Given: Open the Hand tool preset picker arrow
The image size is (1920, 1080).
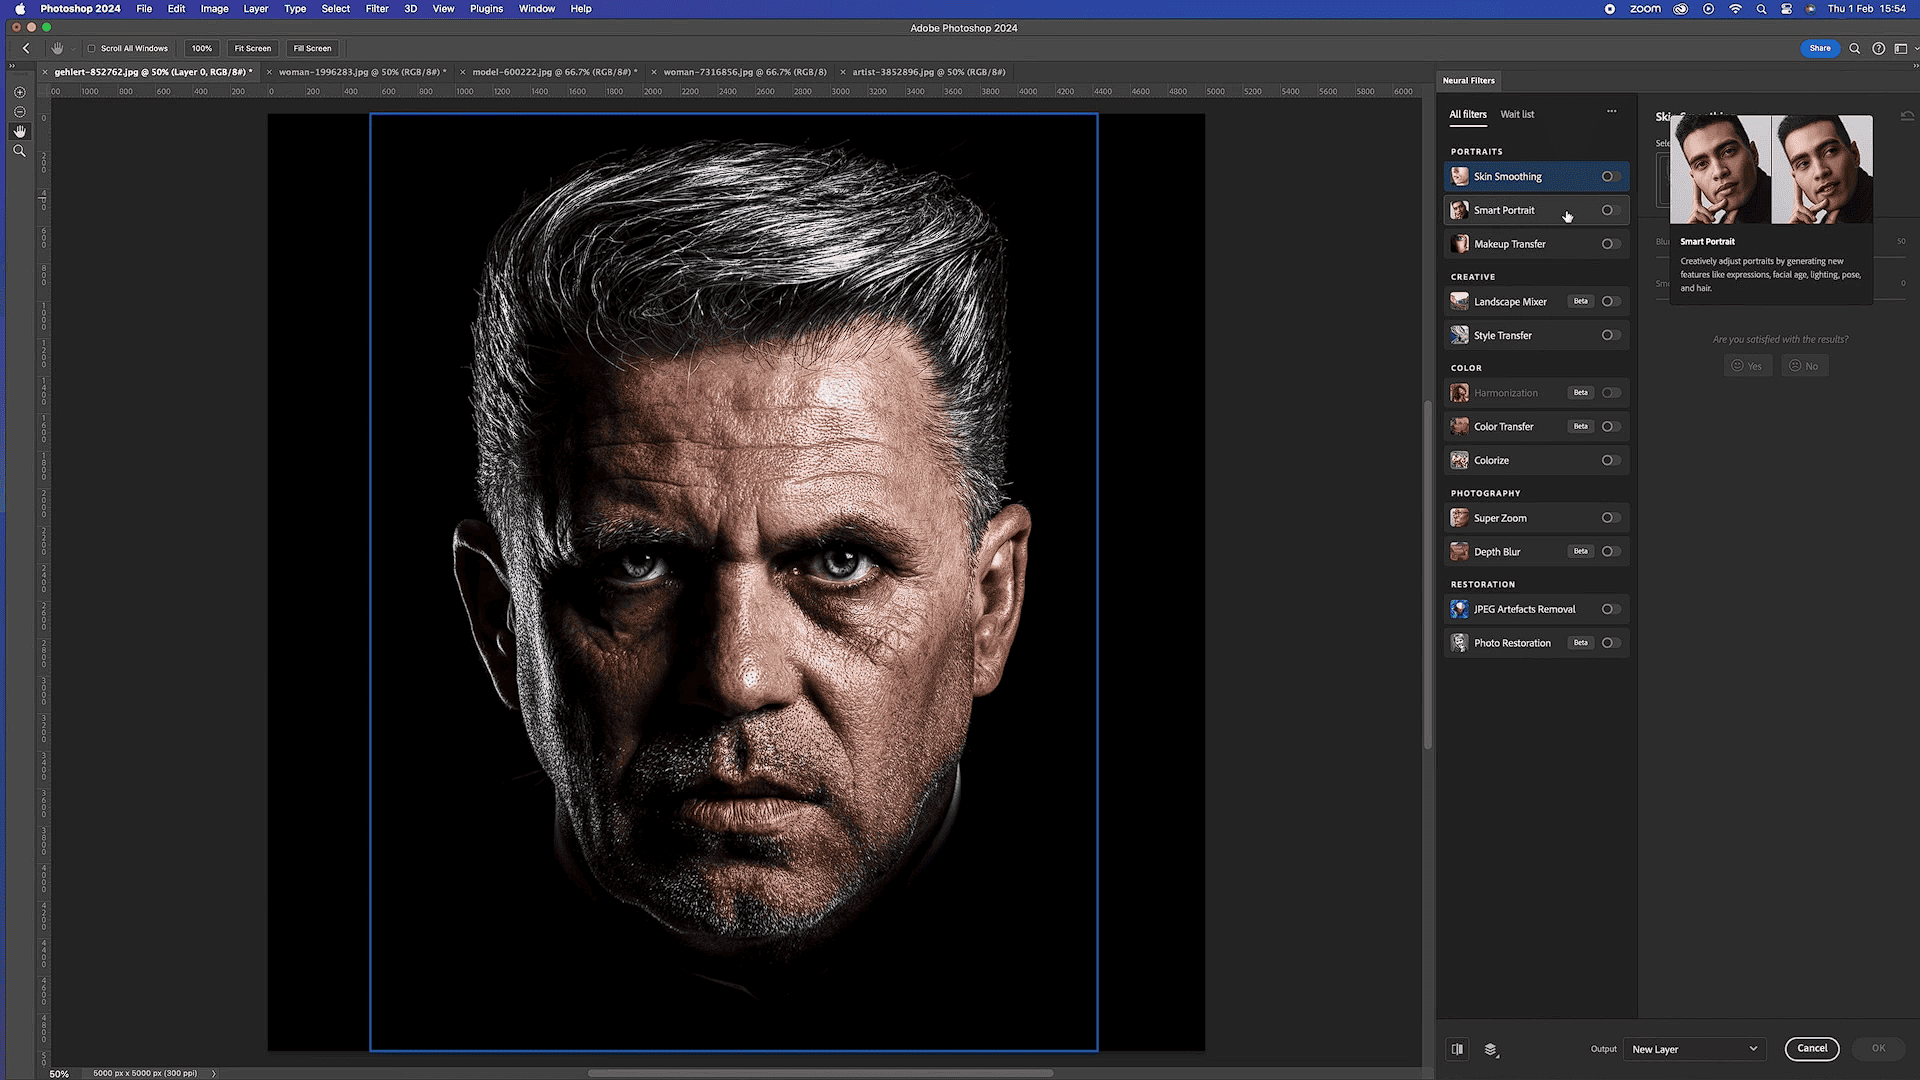Looking at the screenshot, I should (73, 49).
